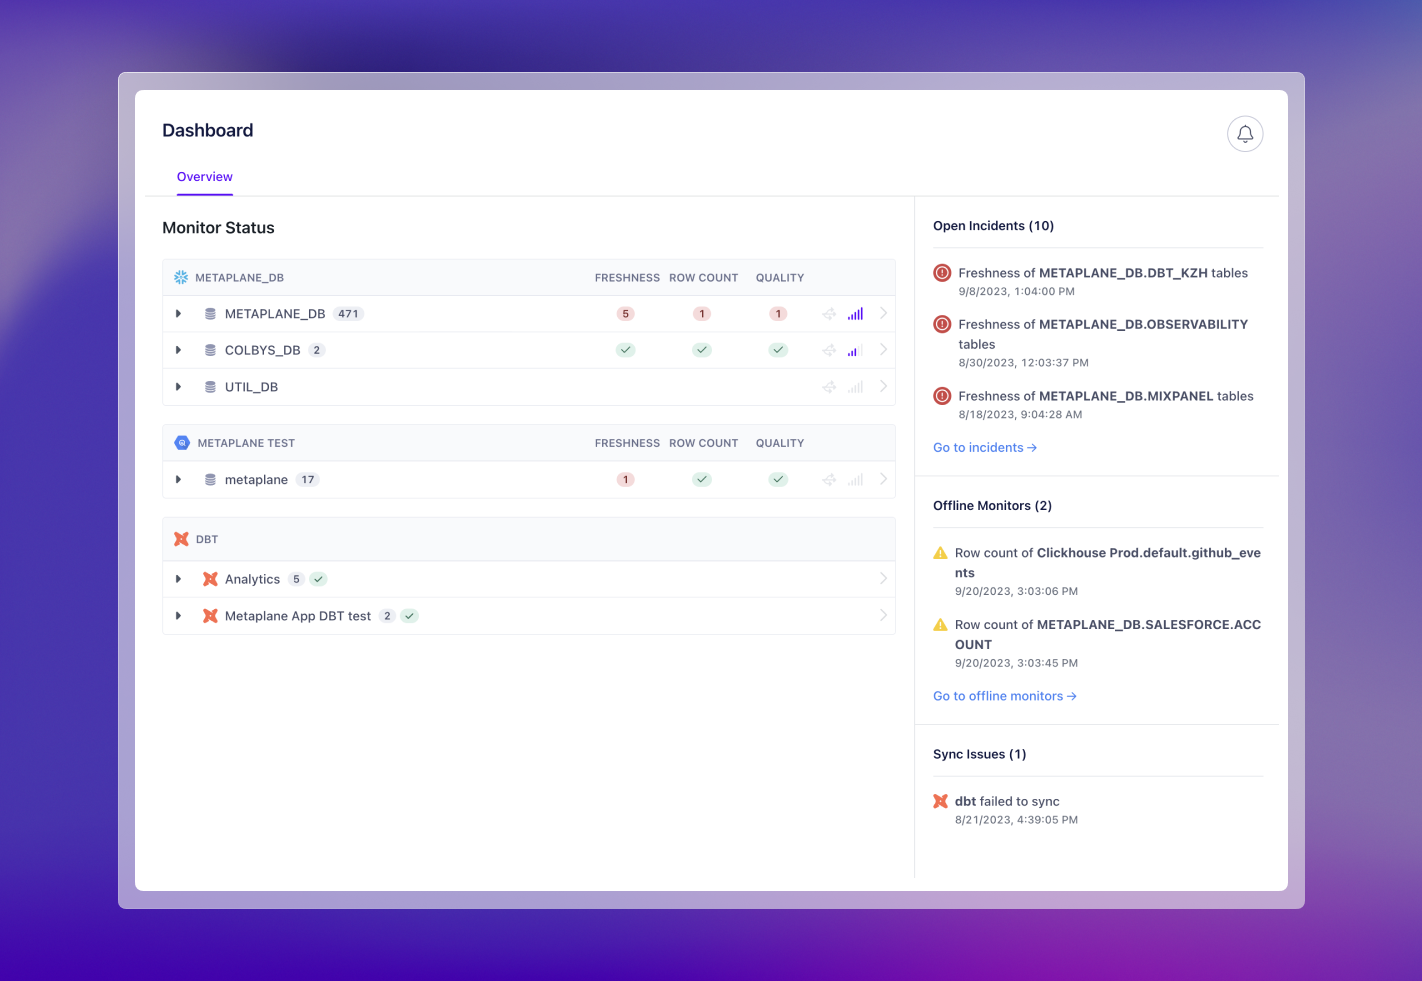The image size is (1422, 981).
Task: Click the Quality passing check on COLBYS_DB row
Action: (778, 350)
